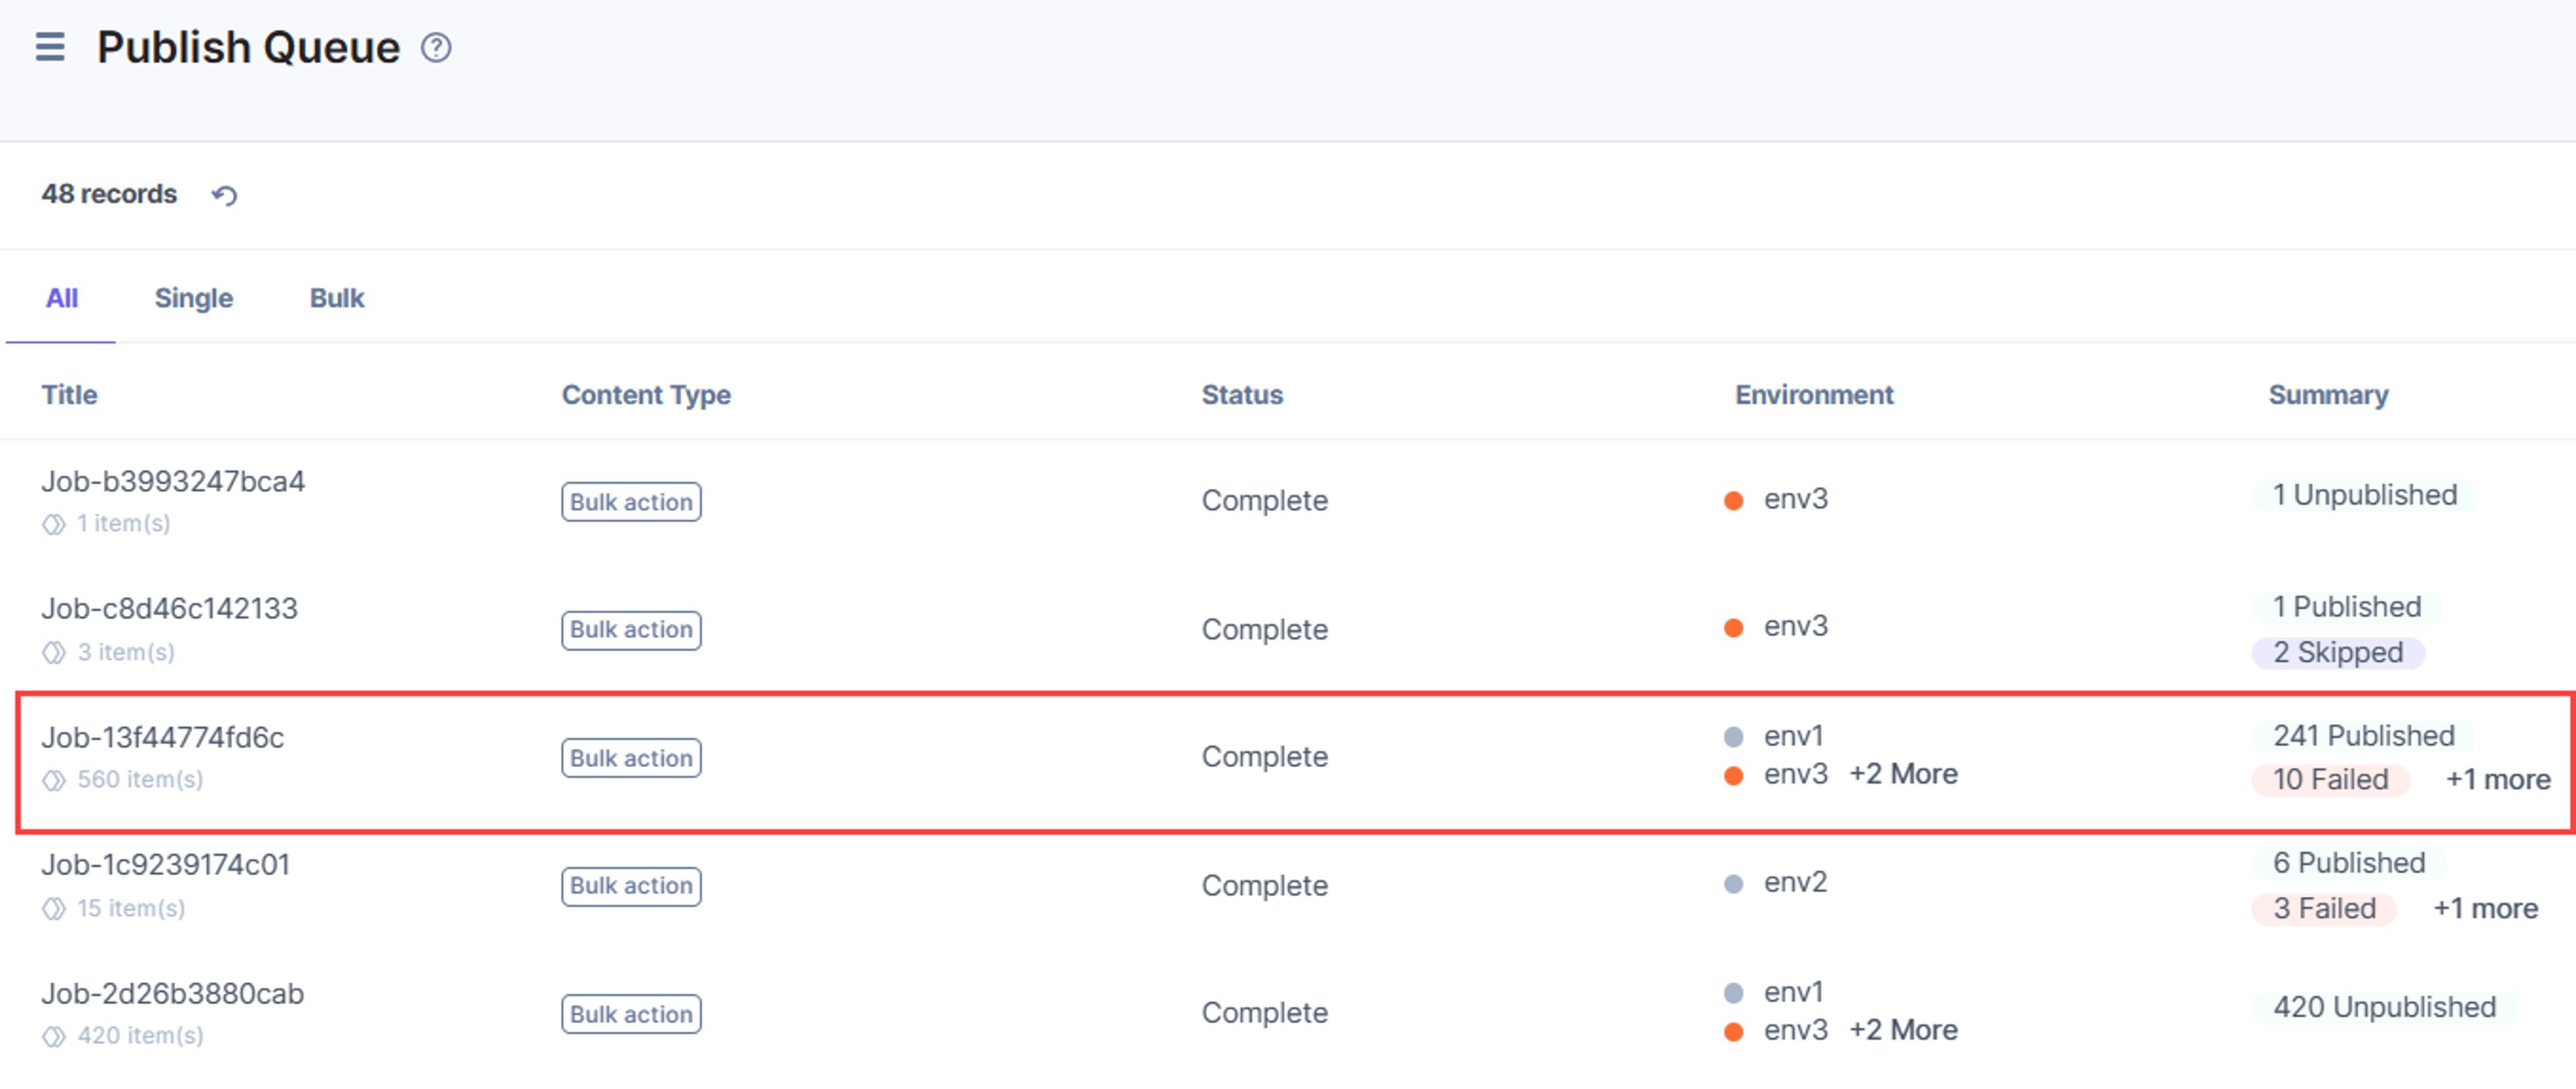Screen dimensions: 2576x1089
Task: Click items icon under Job-2d26b3880cab
Action: tap(54, 1036)
